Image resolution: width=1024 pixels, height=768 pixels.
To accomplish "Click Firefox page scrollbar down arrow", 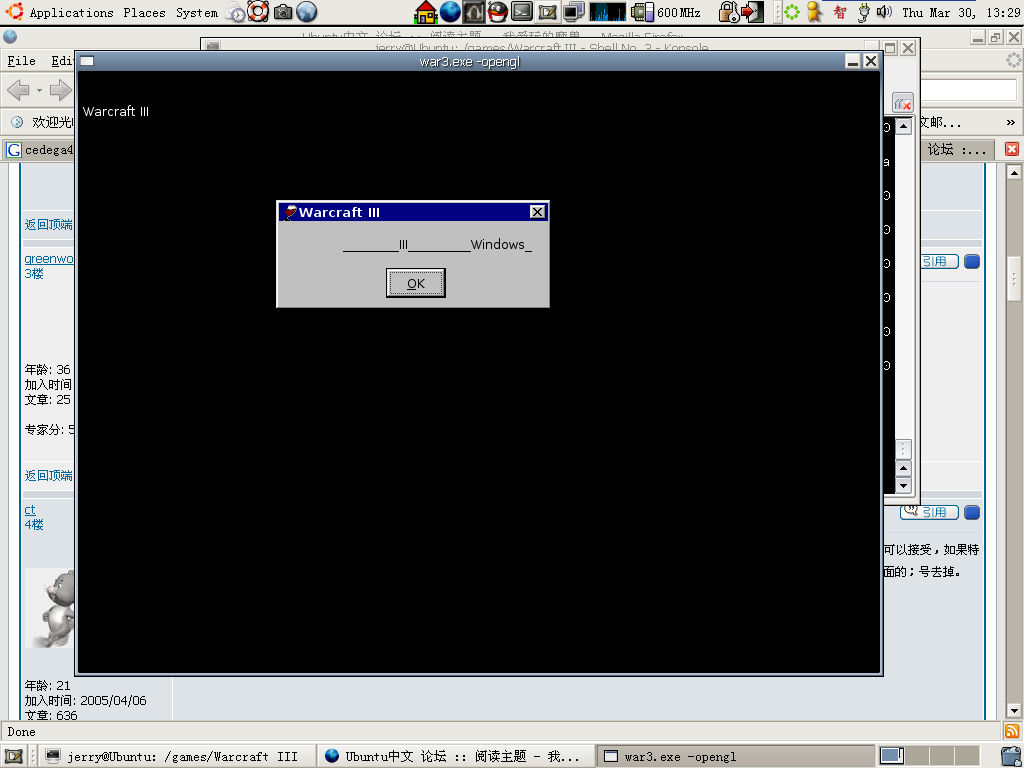I will [x=1014, y=711].
